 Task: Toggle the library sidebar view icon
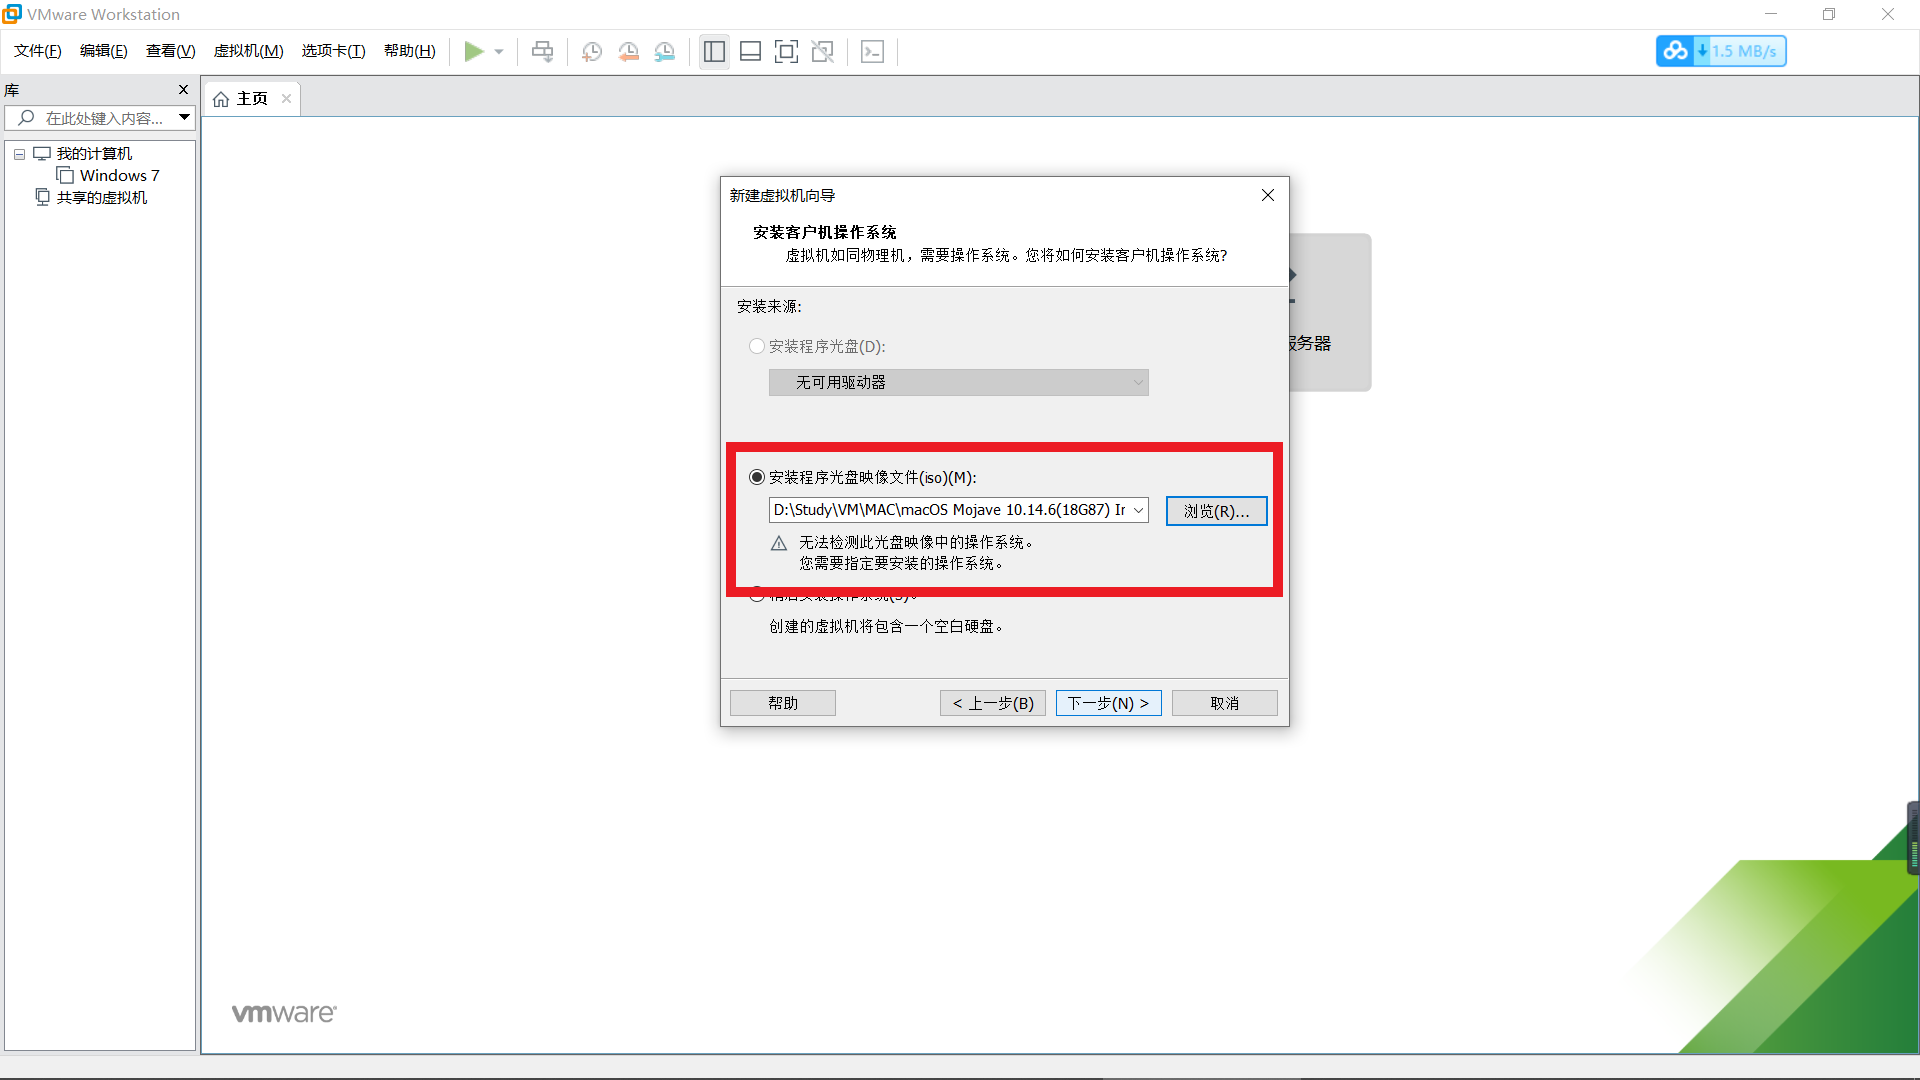[x=714, y=51]
